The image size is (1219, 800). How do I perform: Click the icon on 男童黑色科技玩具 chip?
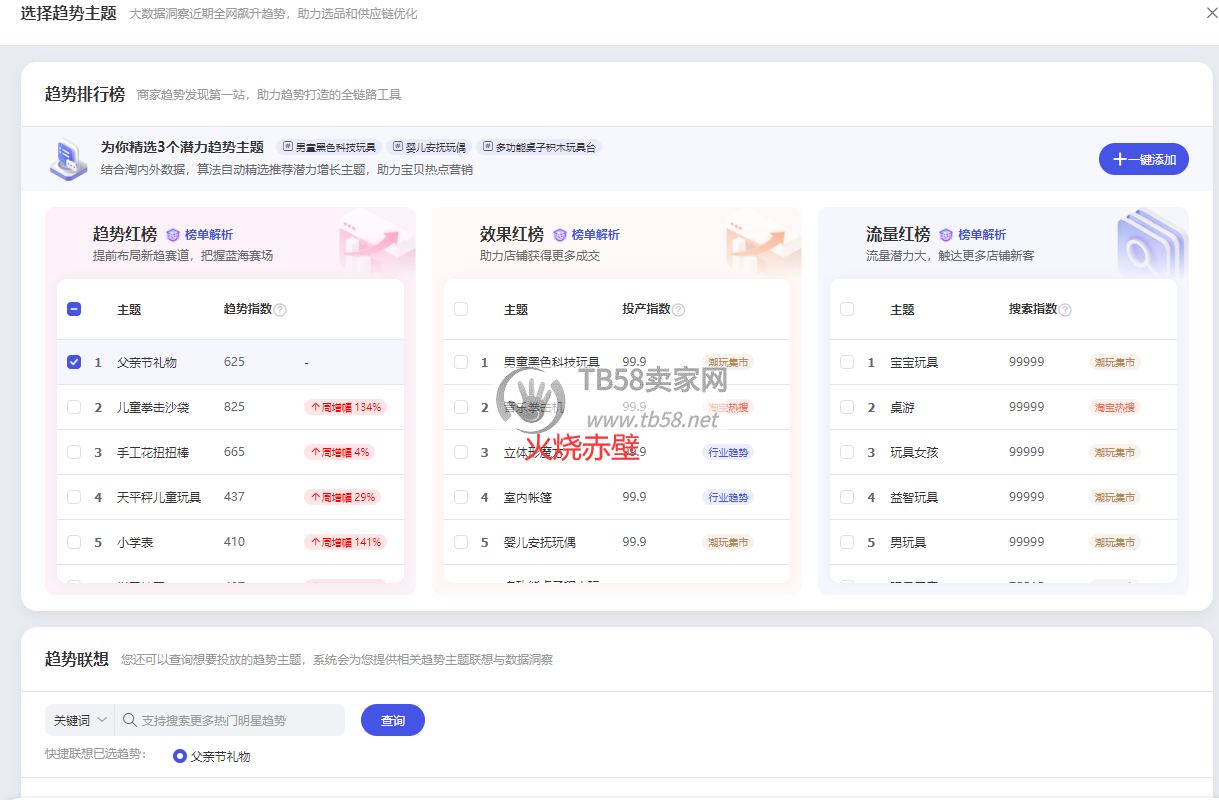[288, 147]
